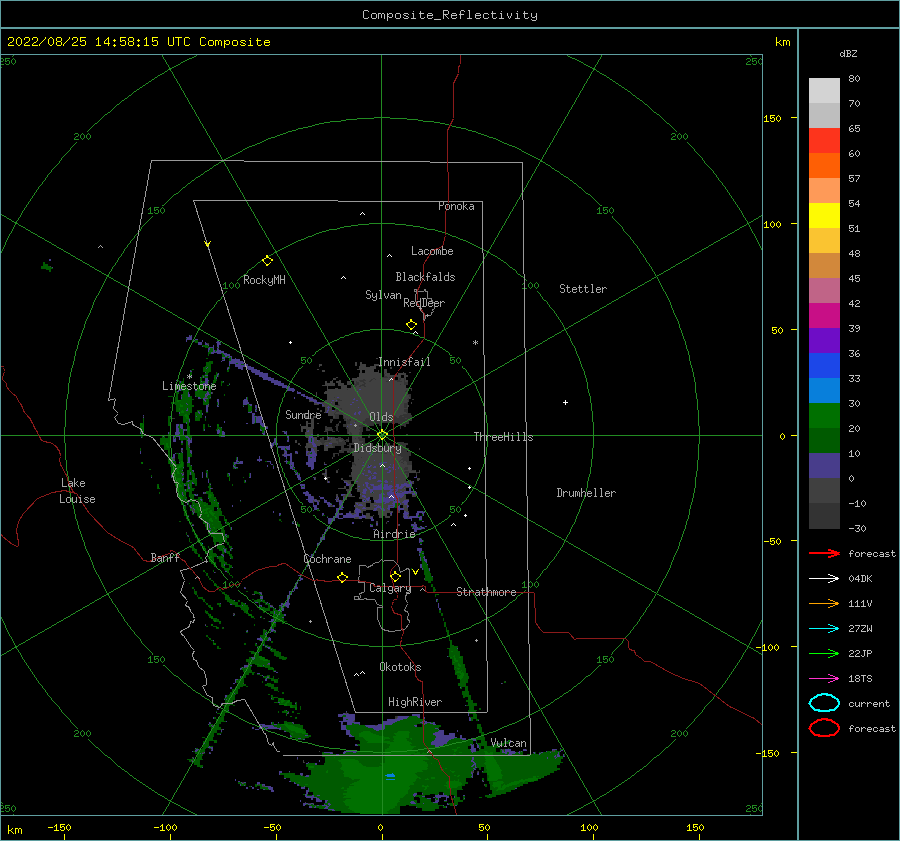Click the forecast label beside red arrow

point(872,553)
